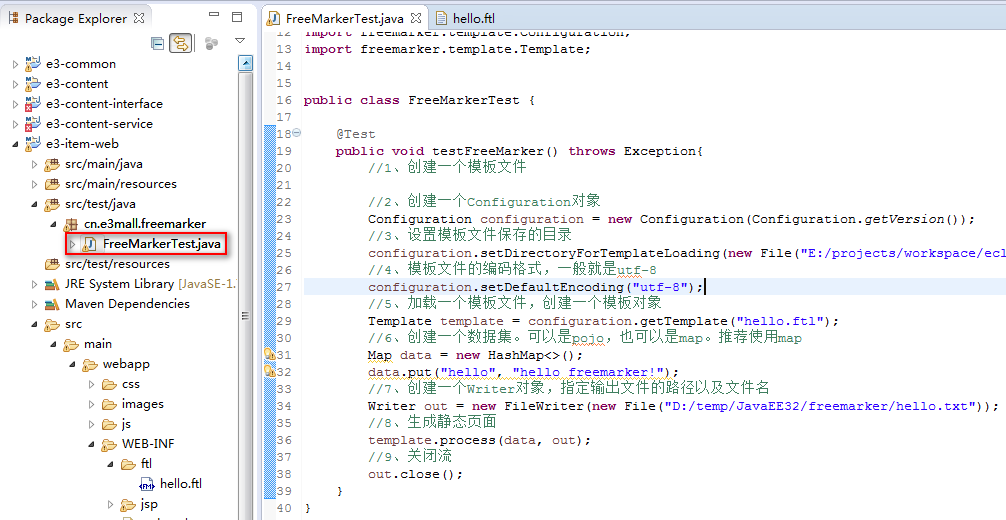Select e3-content-interface project

[x=104, y=104]
